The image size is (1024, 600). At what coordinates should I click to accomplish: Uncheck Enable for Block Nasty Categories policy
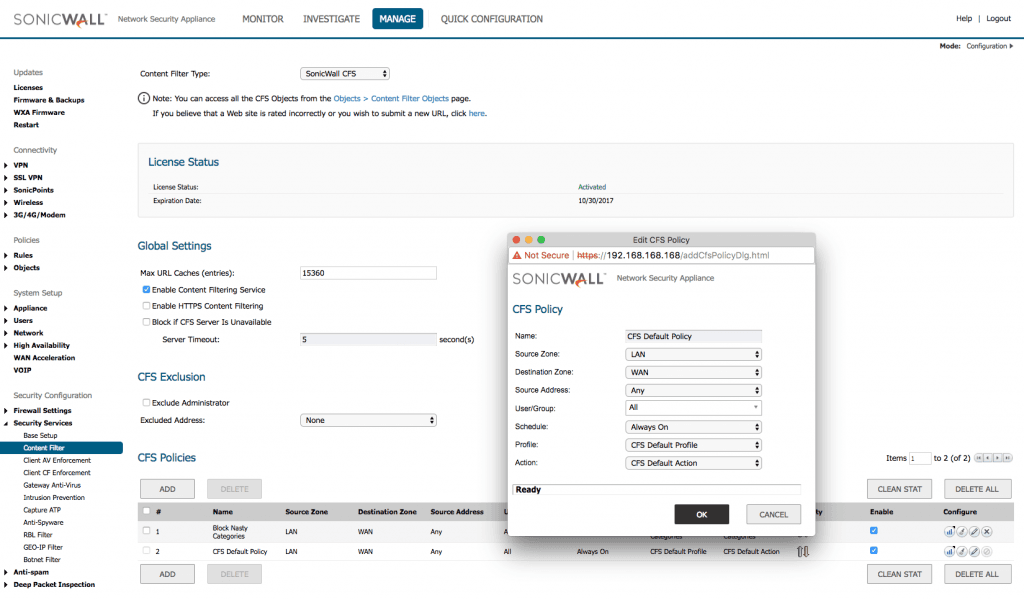coord(874,530)
